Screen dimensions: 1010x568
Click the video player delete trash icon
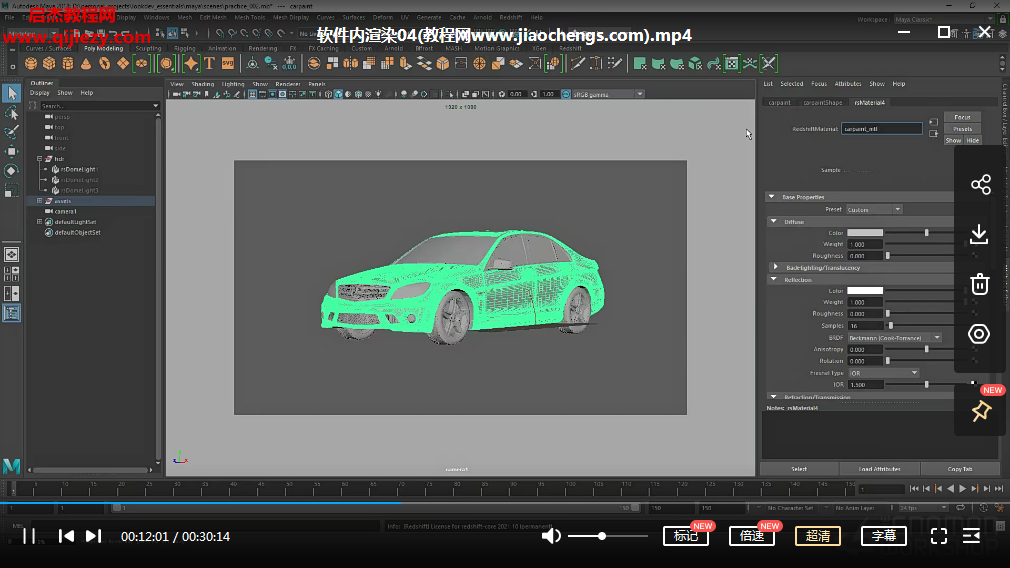(980, 284)
